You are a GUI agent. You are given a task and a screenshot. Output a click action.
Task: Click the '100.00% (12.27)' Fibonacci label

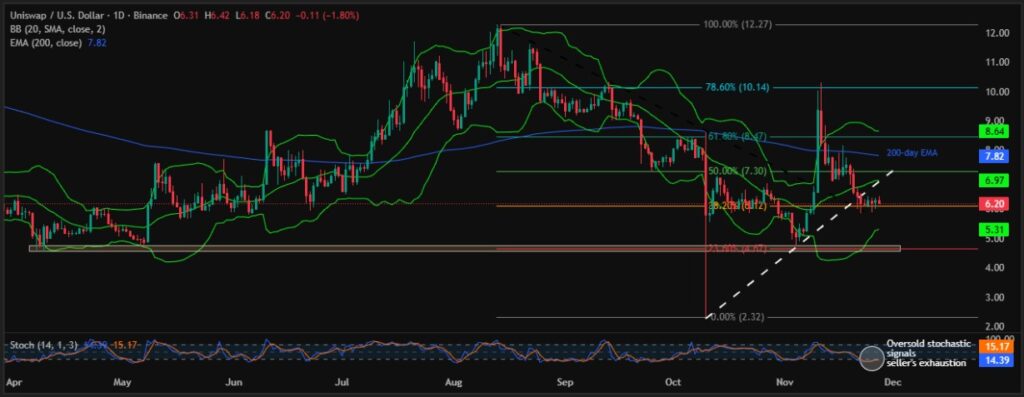(737, 24)
